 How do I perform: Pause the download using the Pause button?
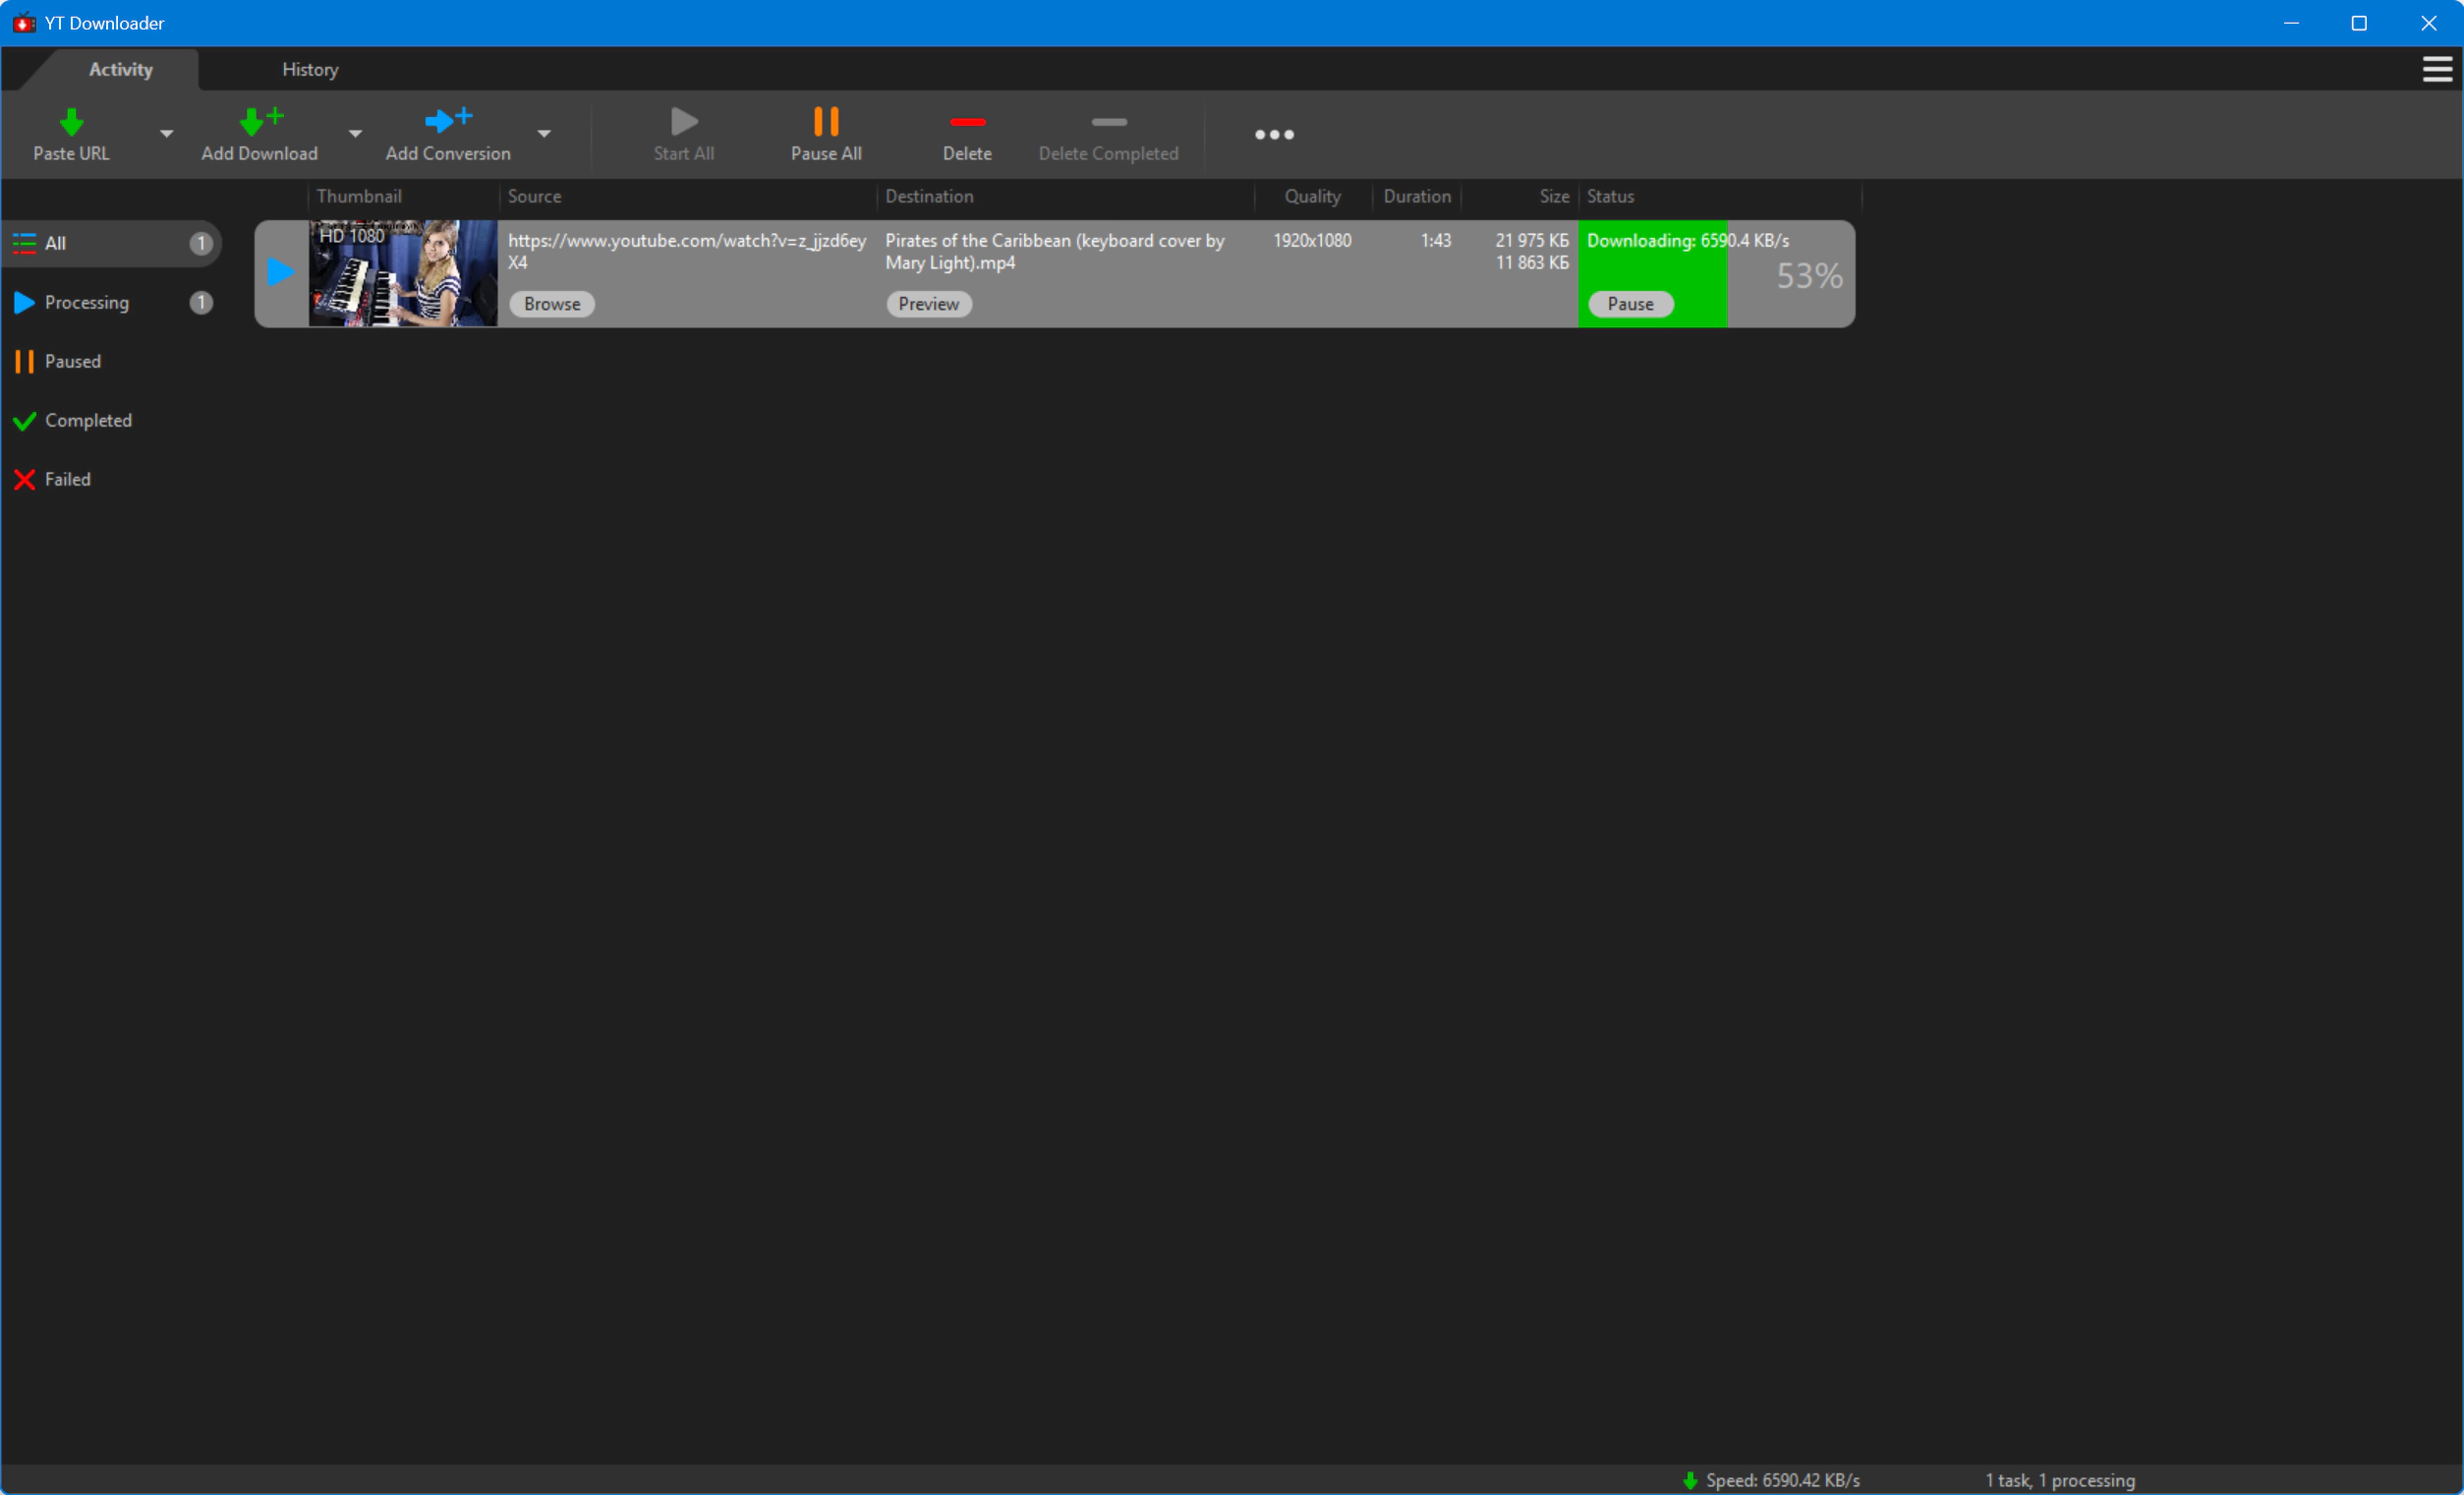pyautogui.click(x=1630, y=304)
